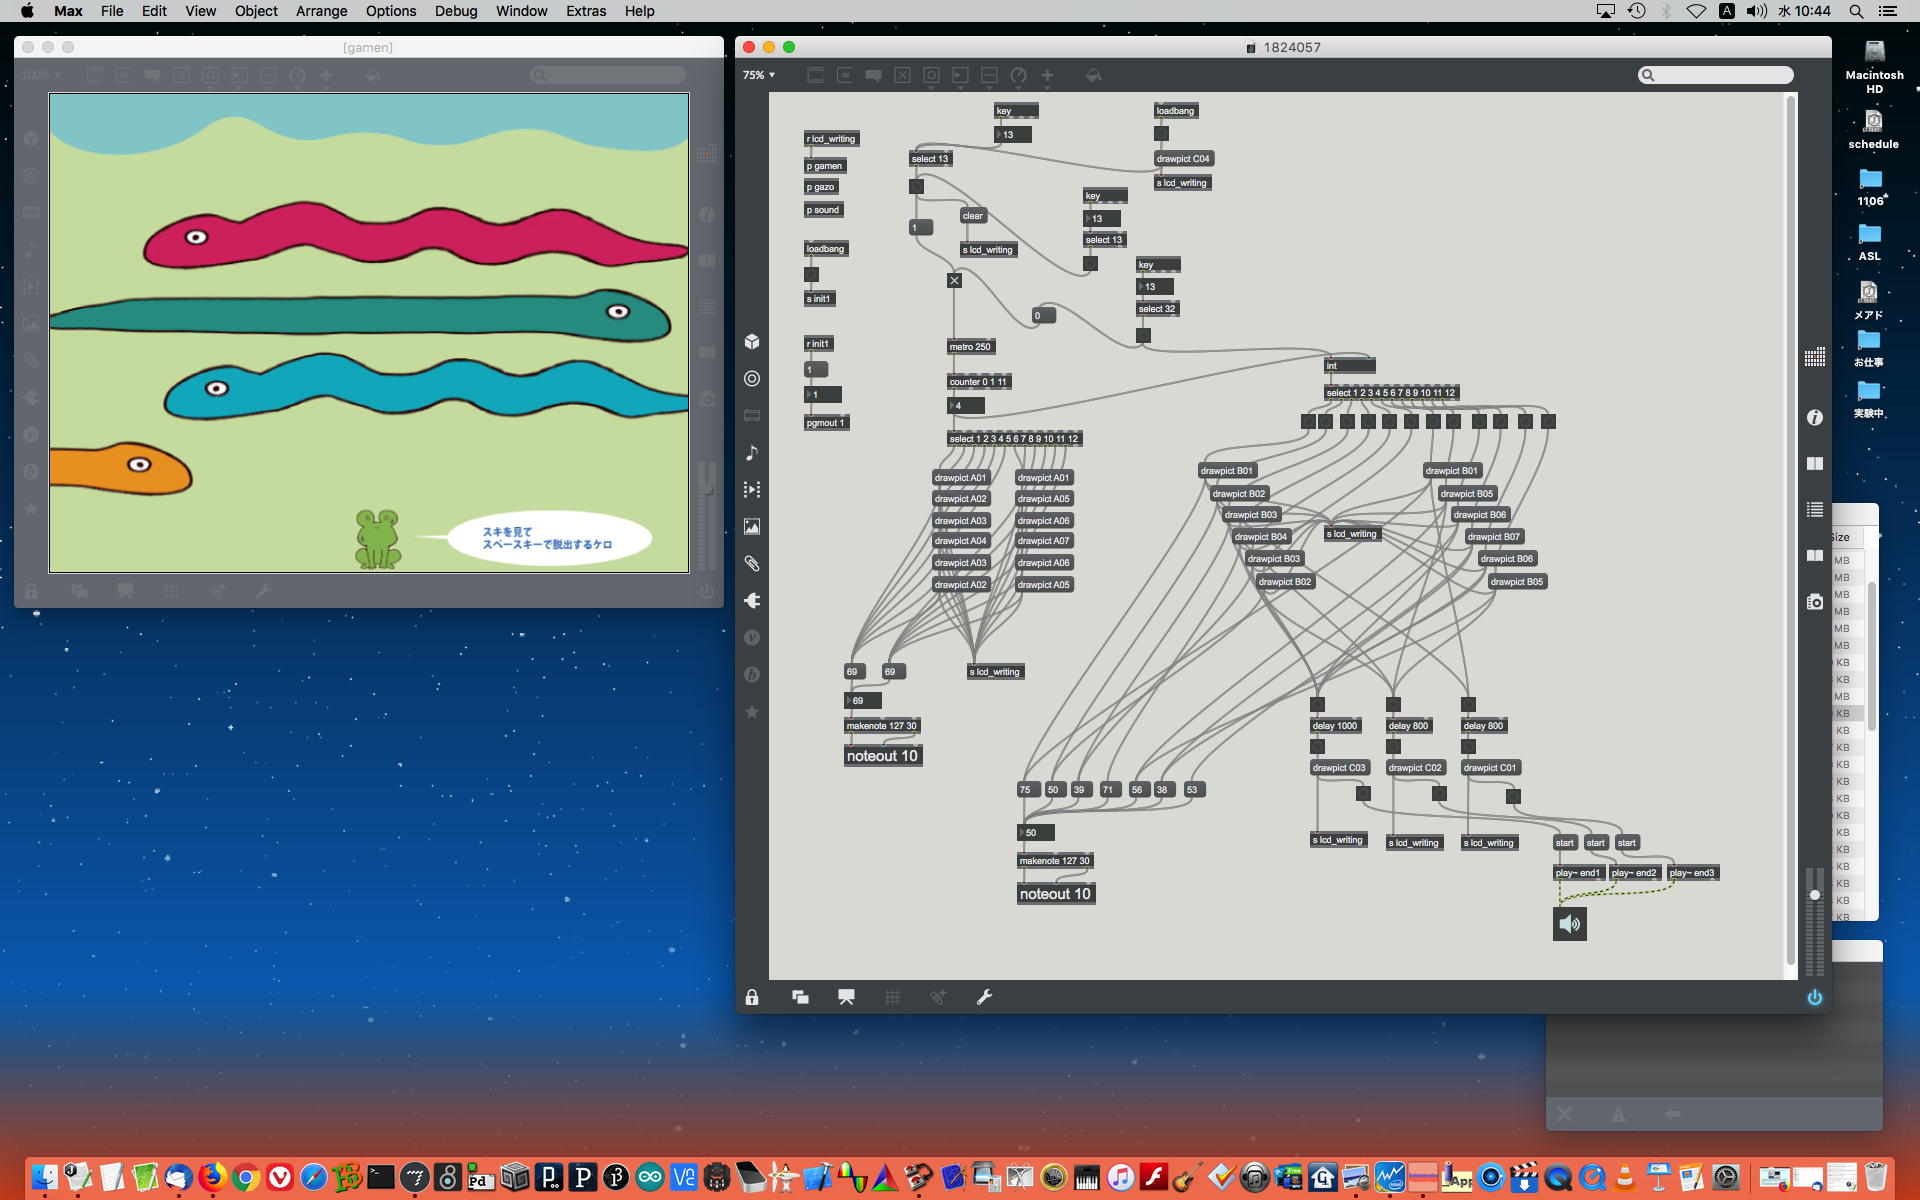The width and height of the screenshot is (1920, 1200).
Task: Click the speaker ezdac~ audio toggle
Action: point(1569,924)
